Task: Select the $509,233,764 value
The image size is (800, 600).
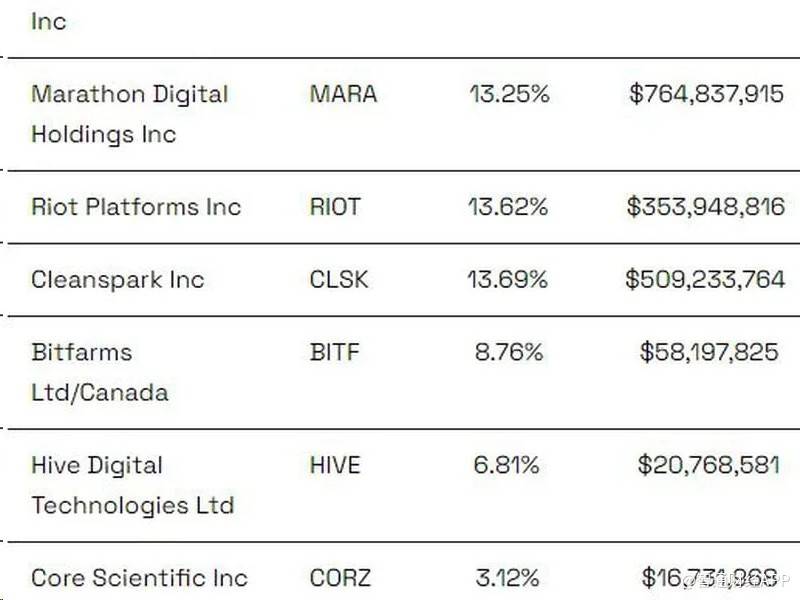Action: coord(705,279)
